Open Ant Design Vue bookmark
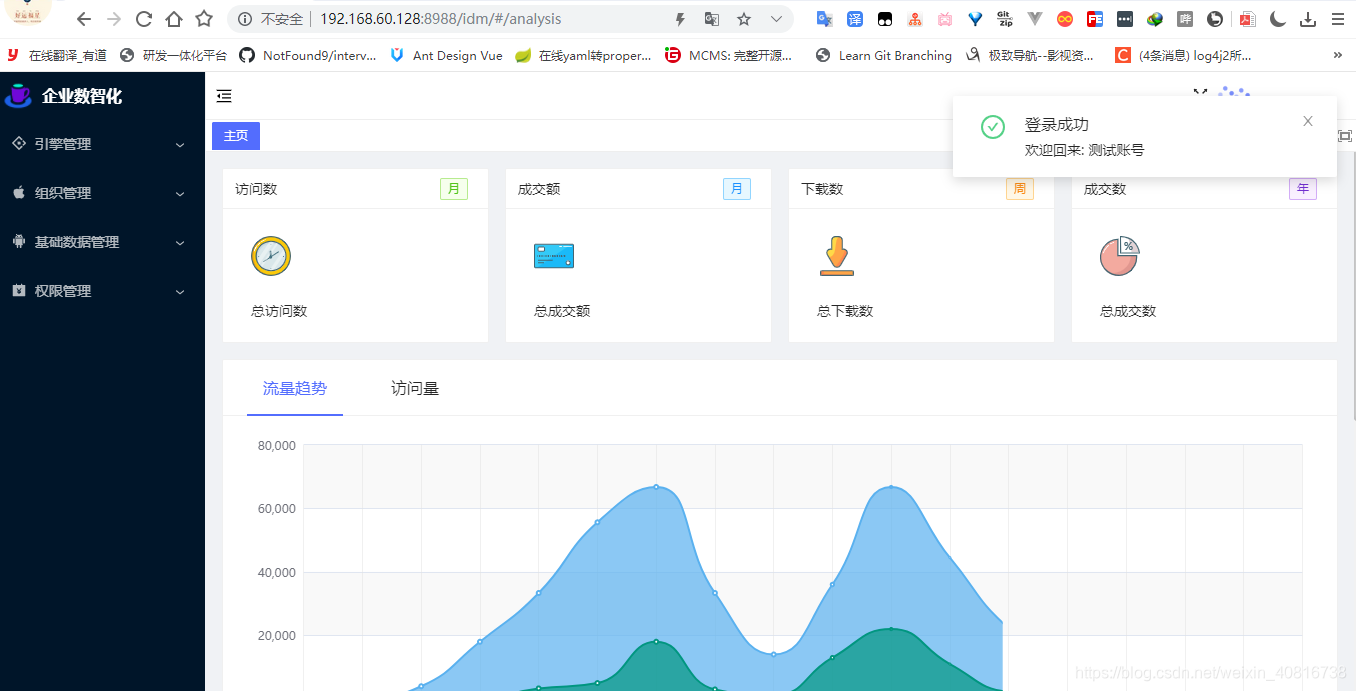Screen dimensions: 1356x691 (x=446, y=56)
